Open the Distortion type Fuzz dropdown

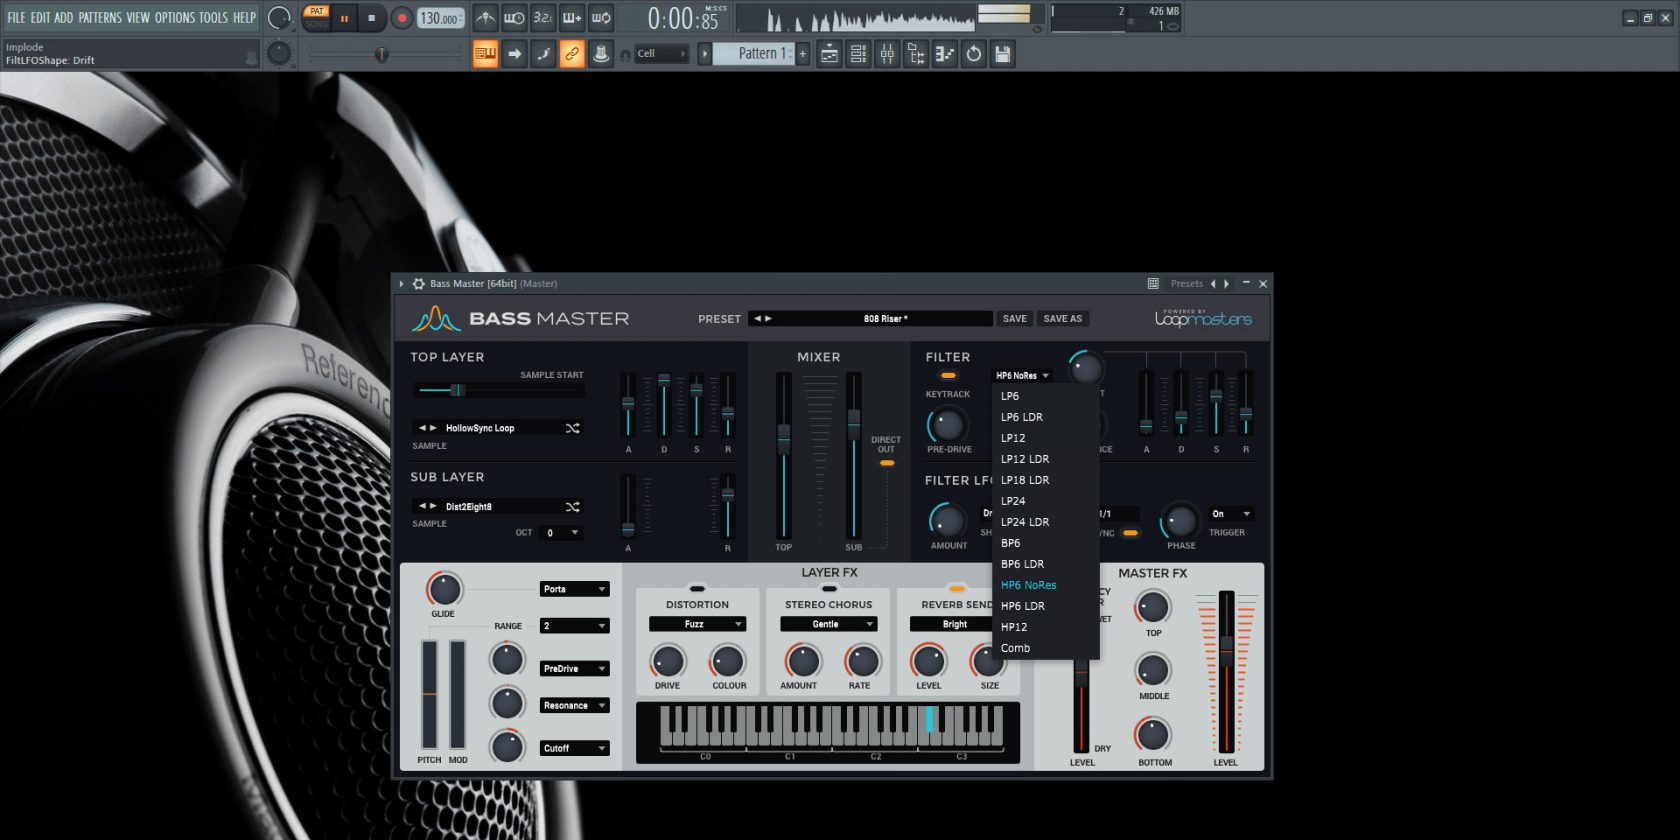point(697,624)
